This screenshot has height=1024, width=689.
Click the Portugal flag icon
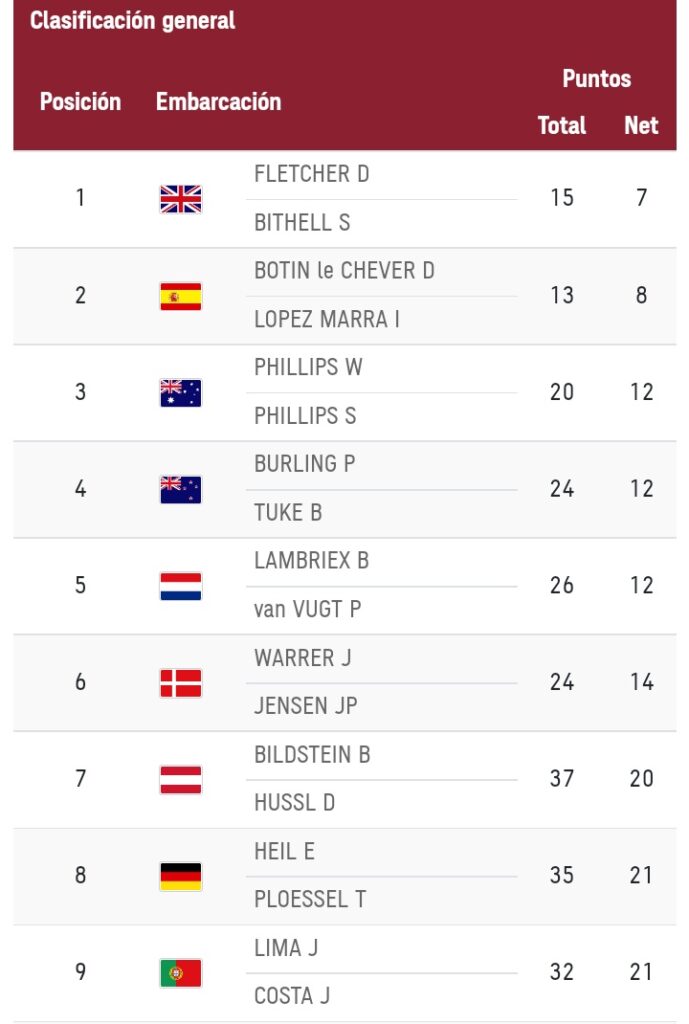pyautogui.click(x=180, y=973)
